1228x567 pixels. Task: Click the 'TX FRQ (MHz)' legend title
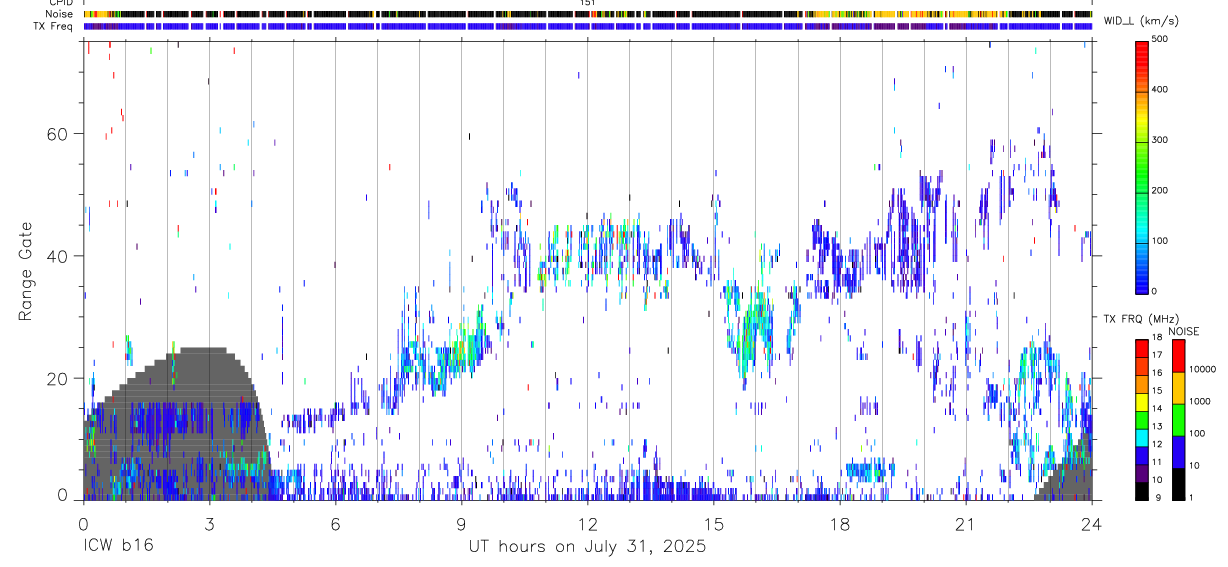tap(1139, 319)
